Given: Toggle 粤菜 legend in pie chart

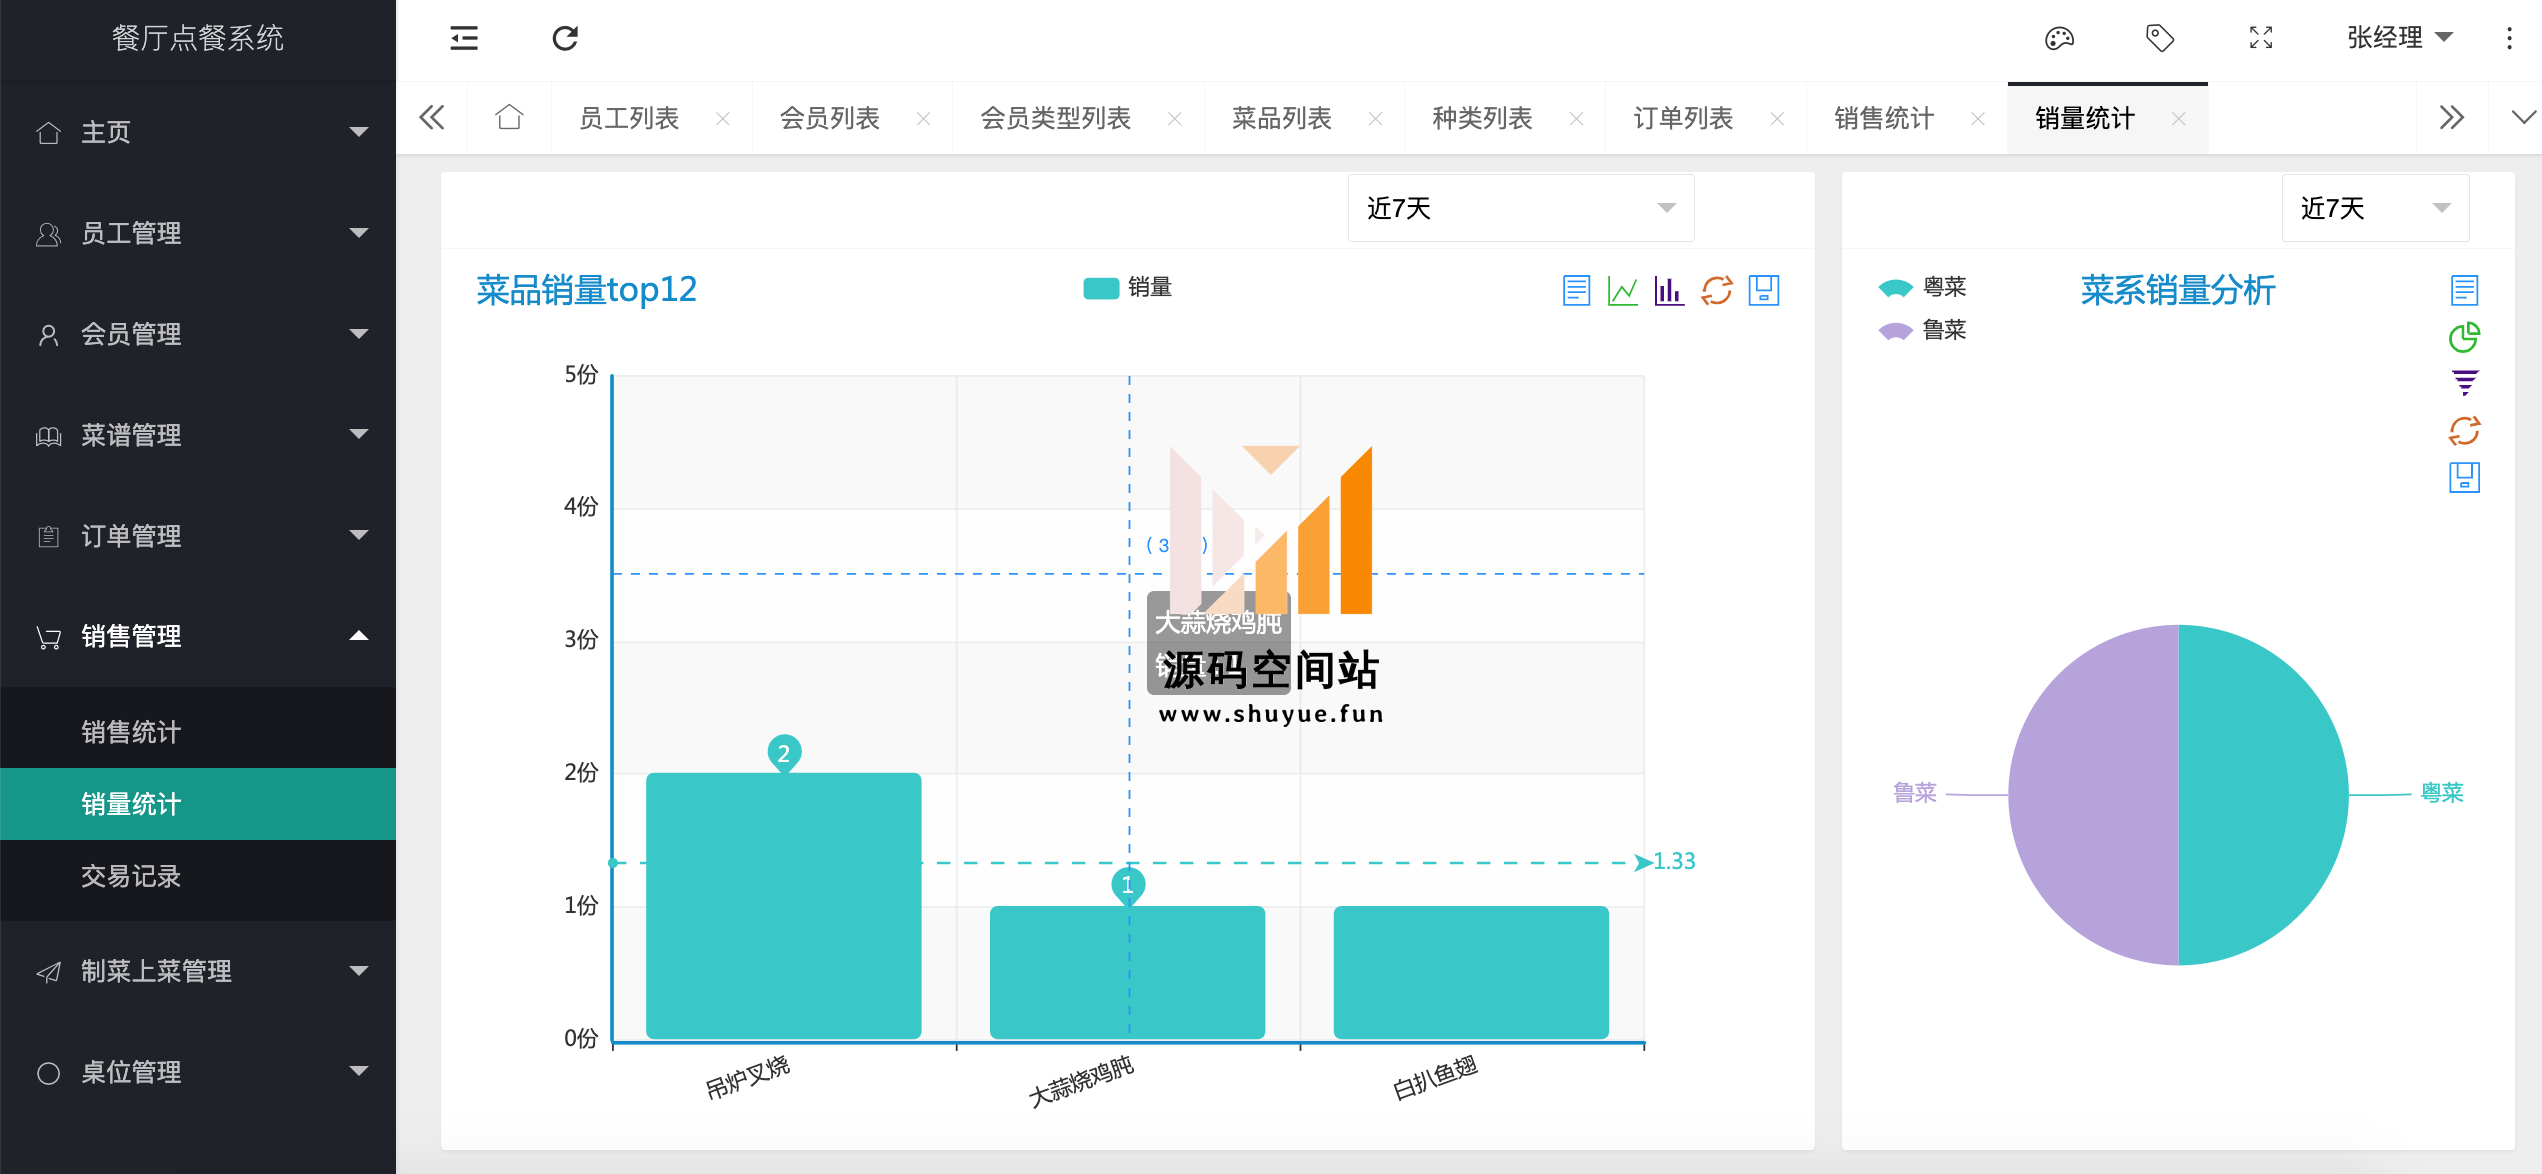Looking at the screenshot, I should point(1922,288).
